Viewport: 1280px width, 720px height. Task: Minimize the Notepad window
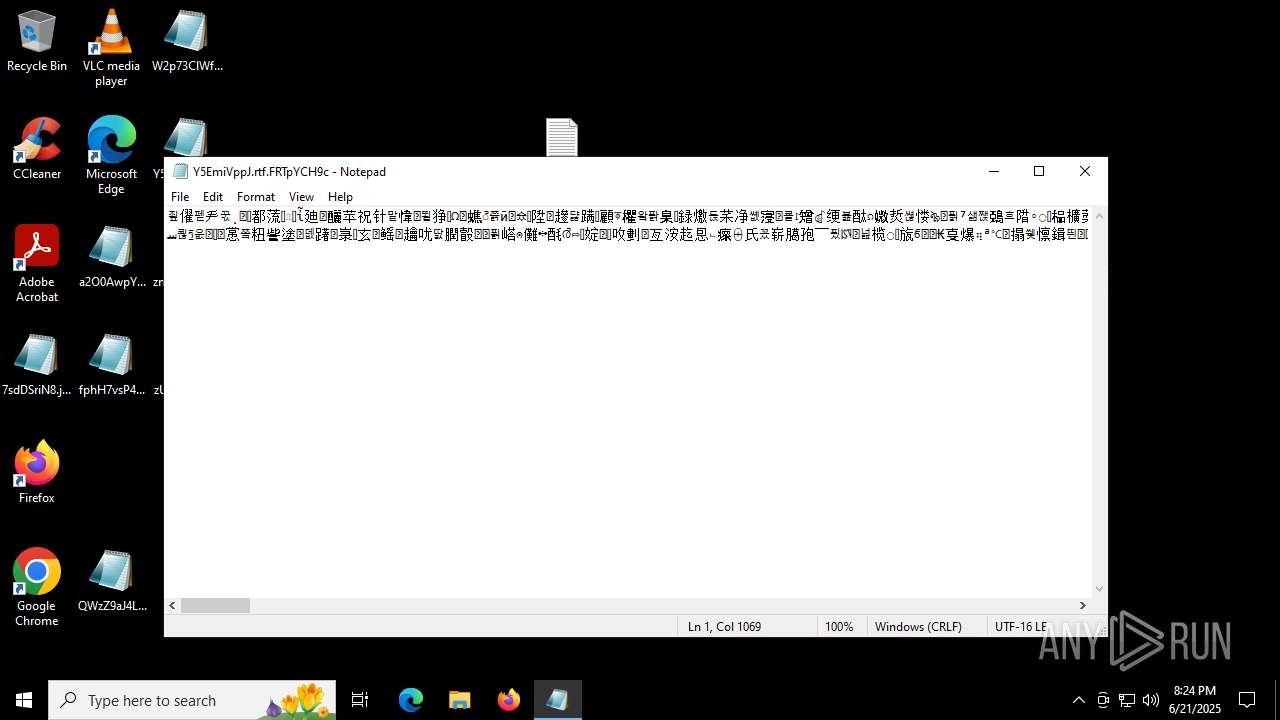994,172
